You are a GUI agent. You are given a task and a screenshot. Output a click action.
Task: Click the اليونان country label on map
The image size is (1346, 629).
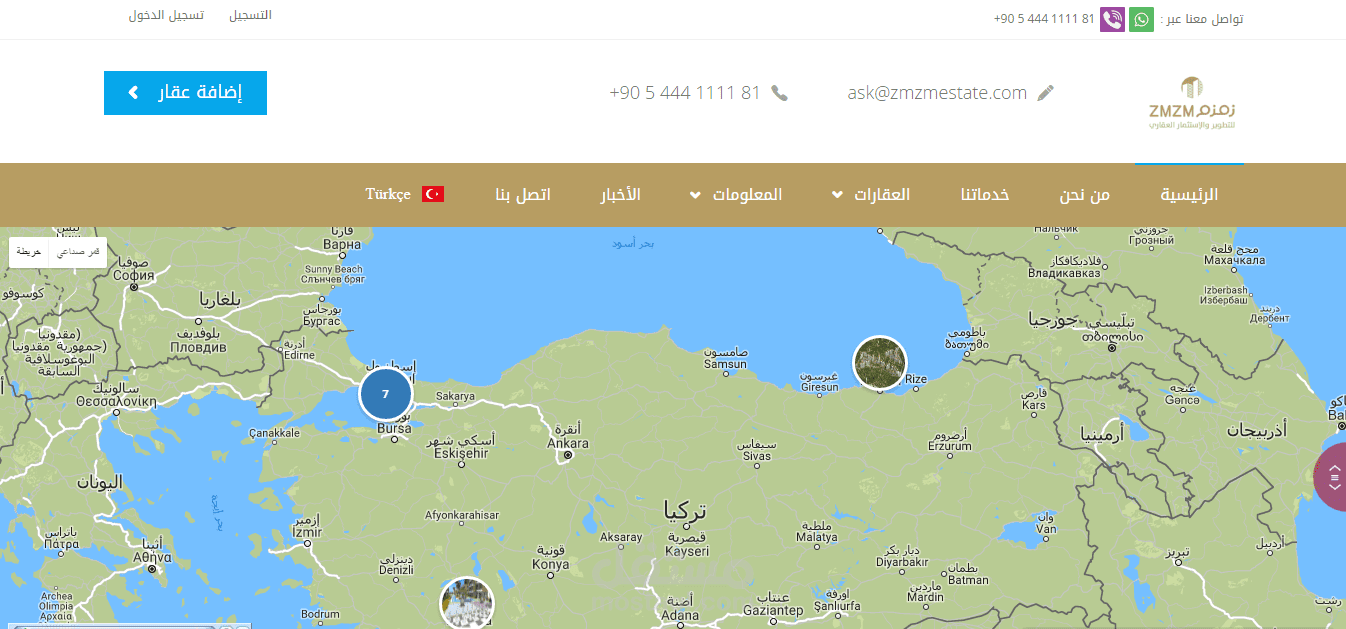99,482
